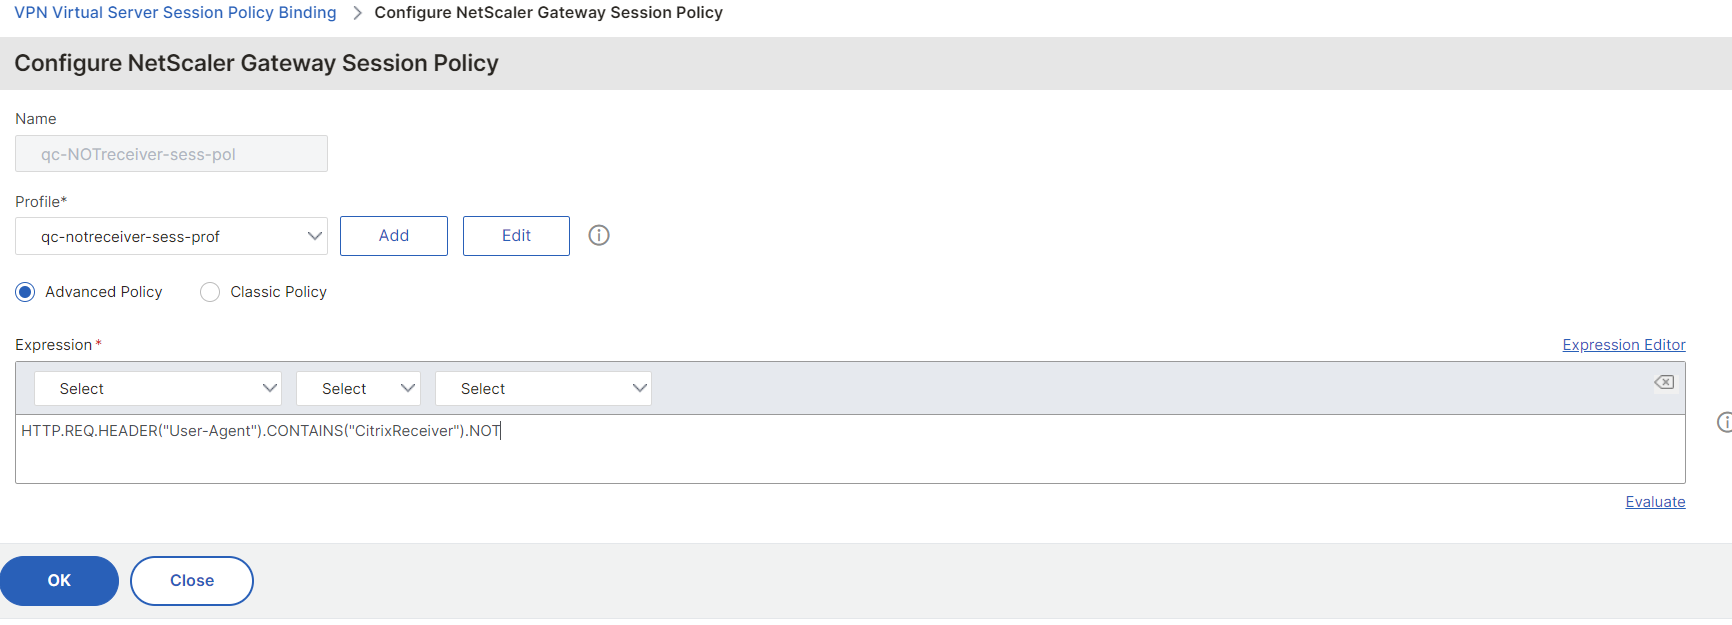This screenshot has width=1732, height=625.
Task: Click the disabled Name field
Action: 171,154
